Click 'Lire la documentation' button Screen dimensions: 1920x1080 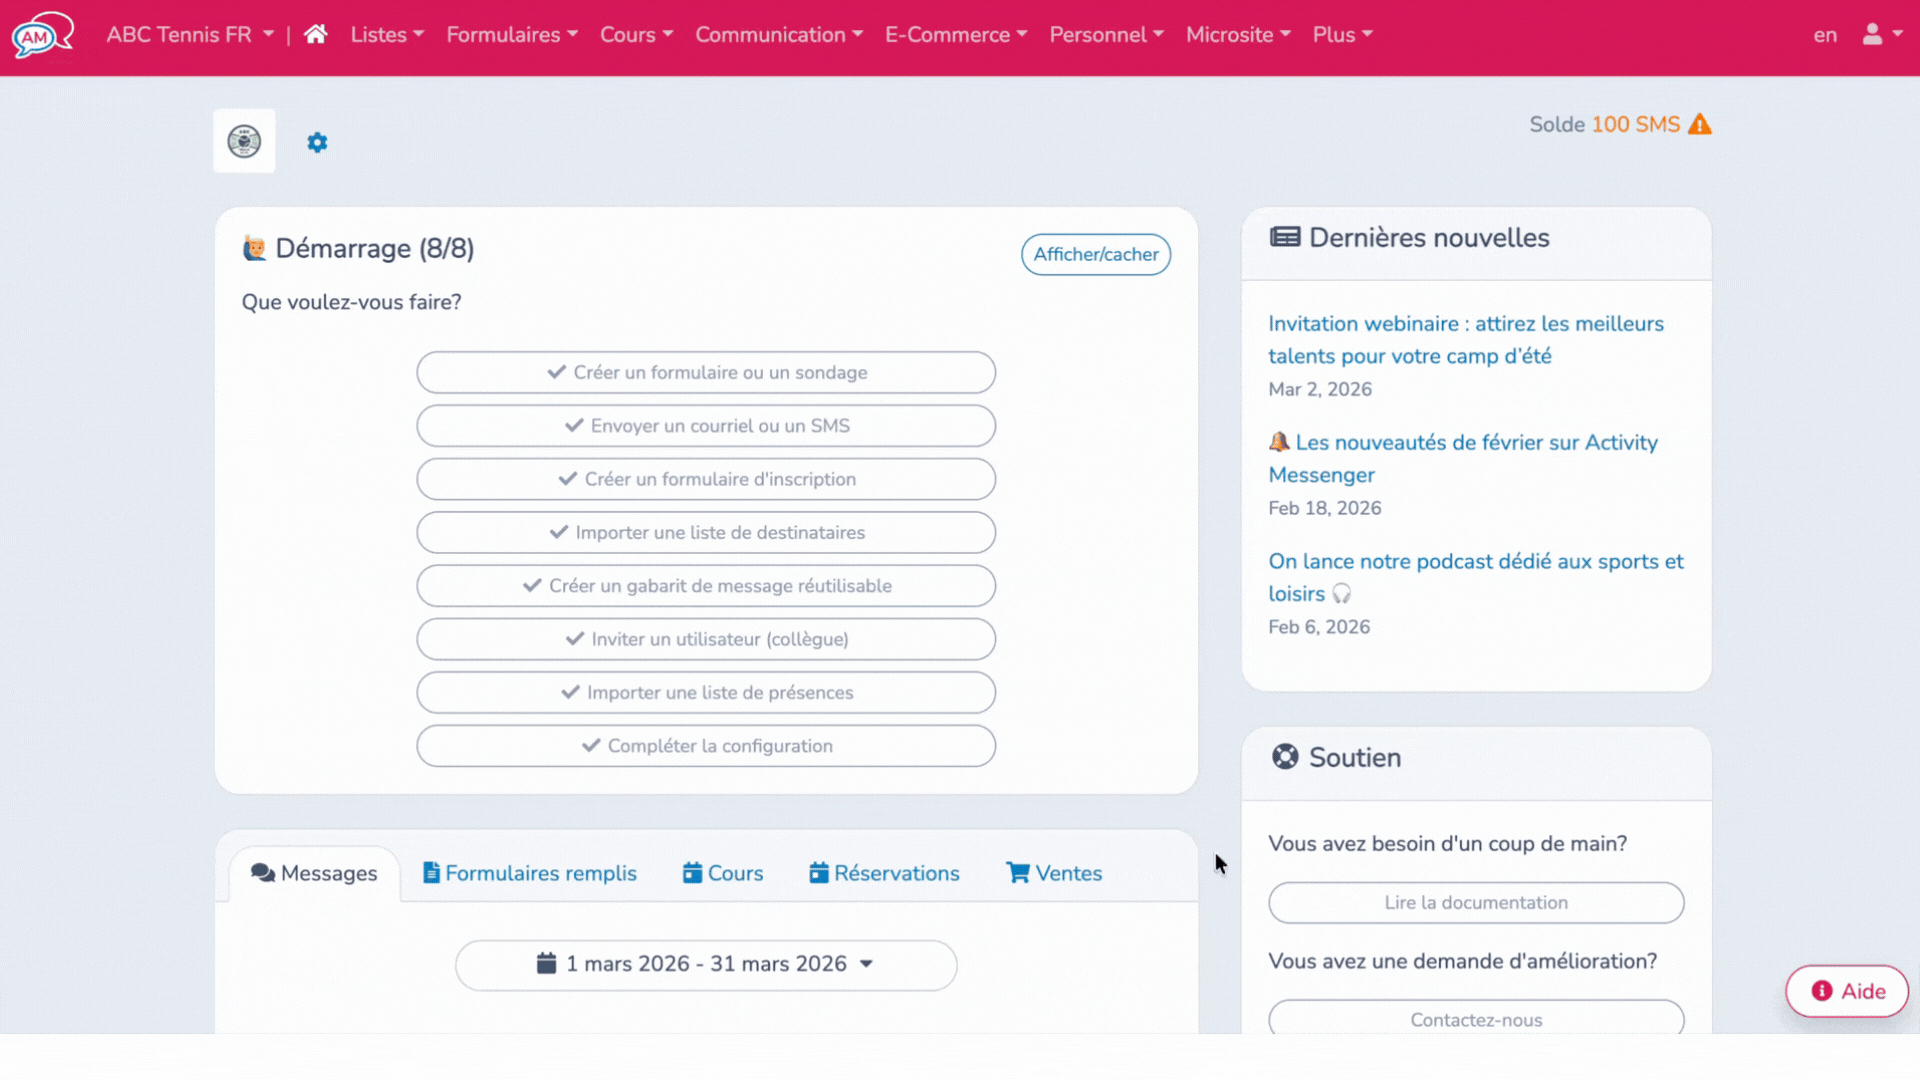(x=1476, y=902)
